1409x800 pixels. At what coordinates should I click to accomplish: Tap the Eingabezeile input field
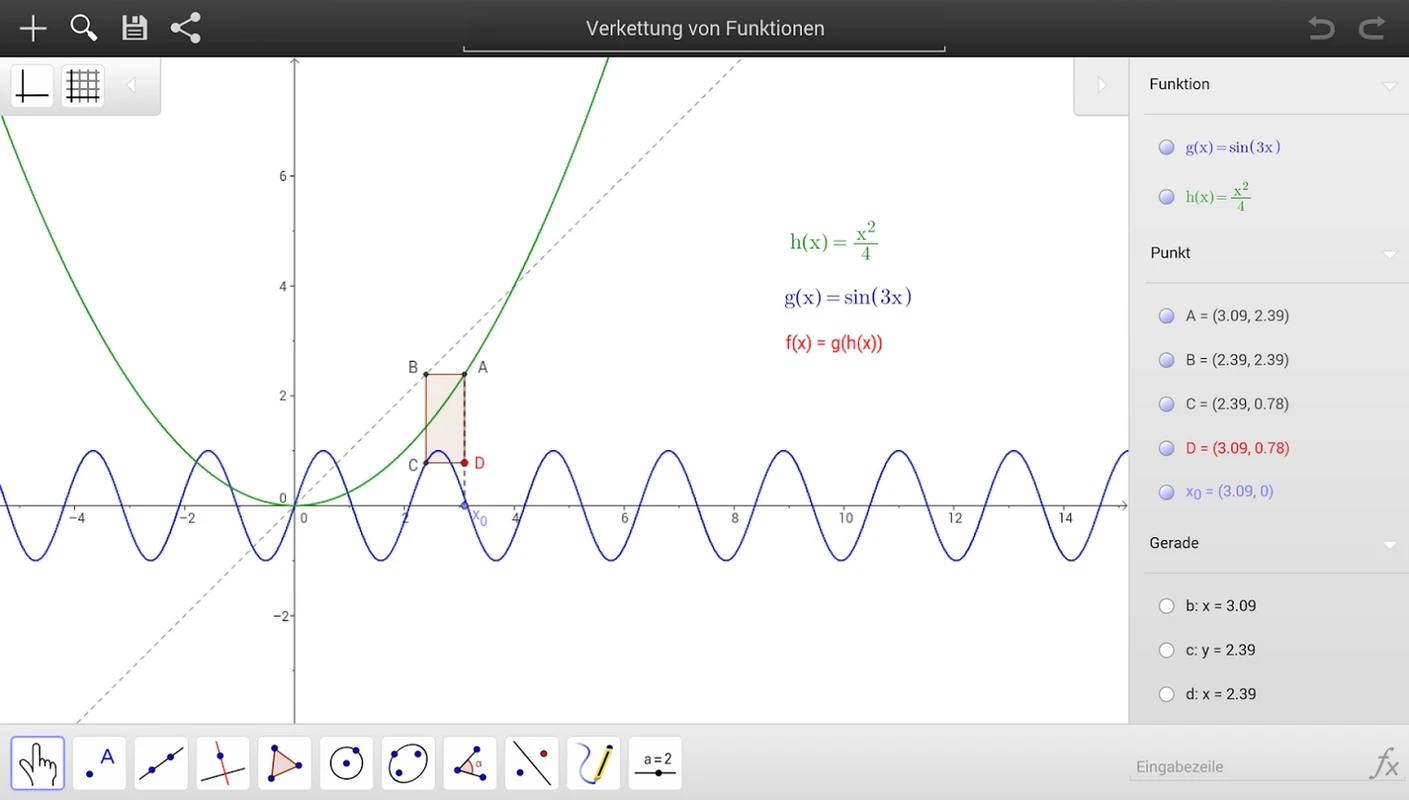tap(1248, 767)
